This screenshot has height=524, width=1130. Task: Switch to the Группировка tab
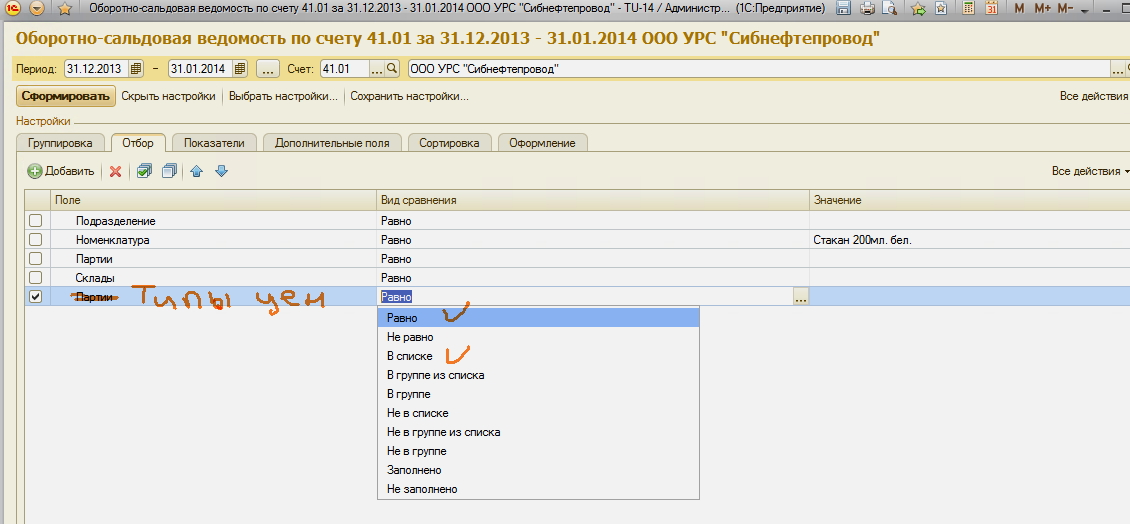[61, 143]
